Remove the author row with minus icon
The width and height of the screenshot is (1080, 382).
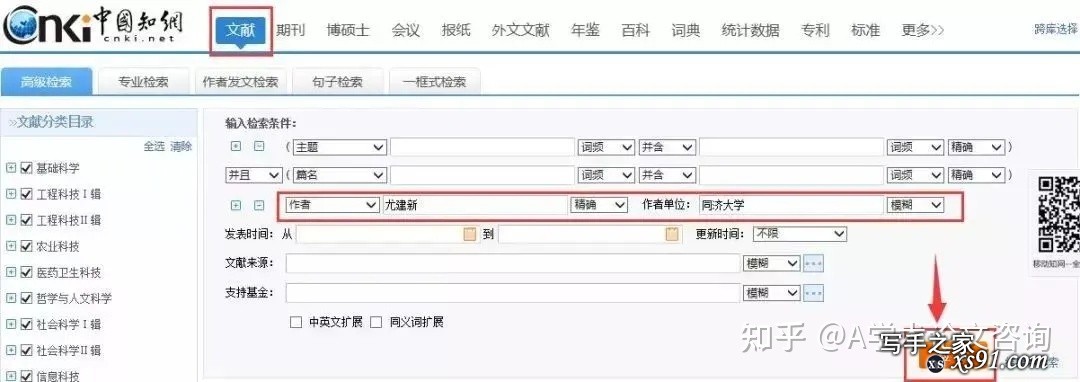point(259,205)
